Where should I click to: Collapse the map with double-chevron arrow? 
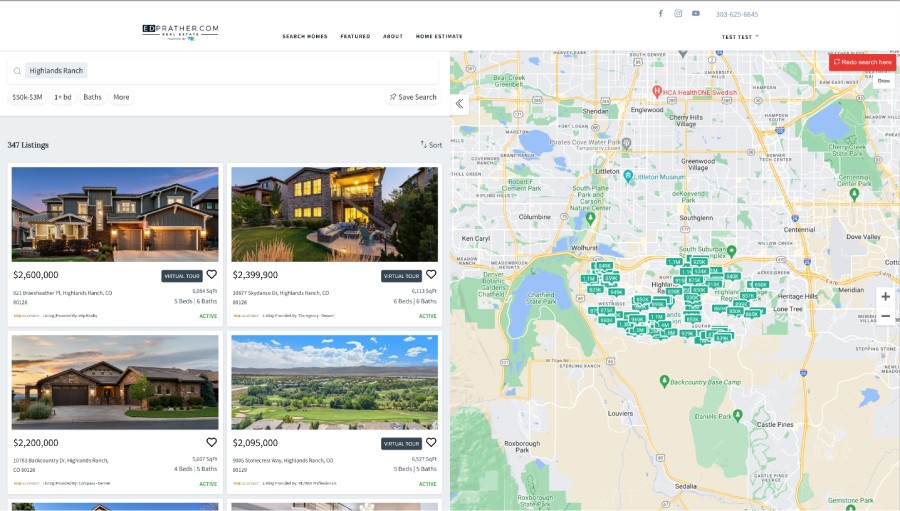[x=459, y=103]
